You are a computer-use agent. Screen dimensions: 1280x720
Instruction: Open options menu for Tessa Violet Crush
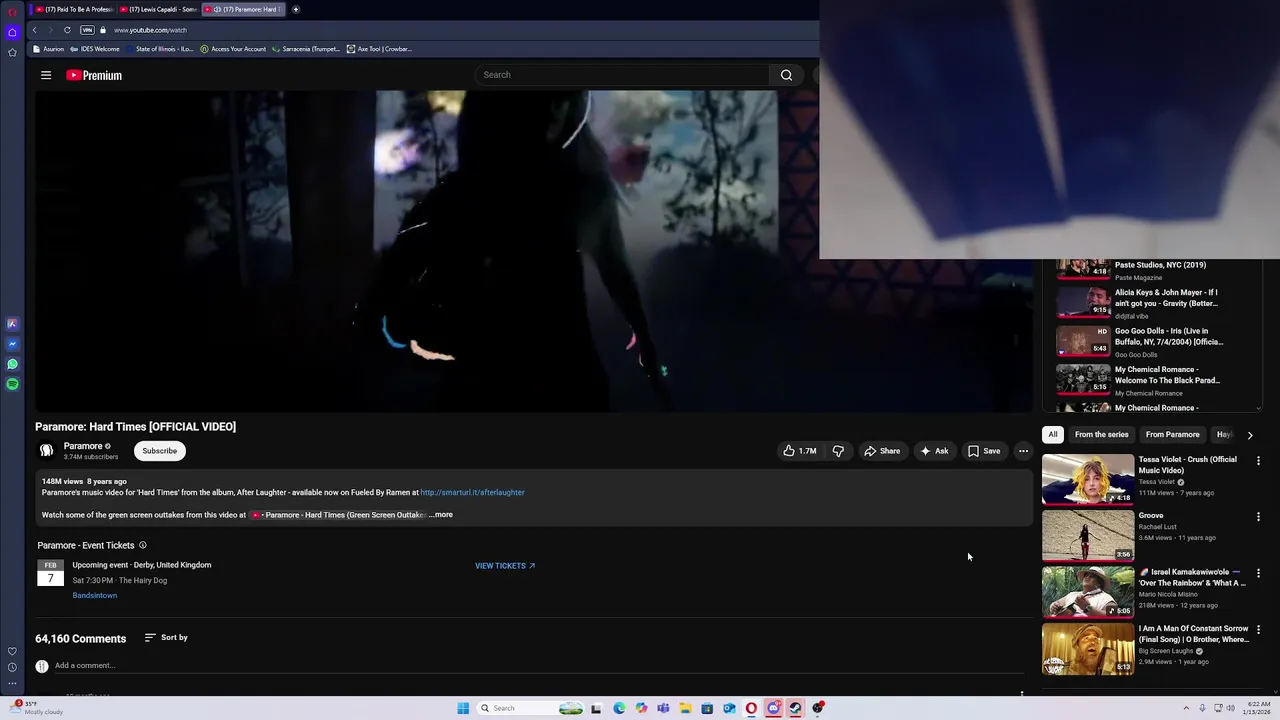[x=1258, y=461]
